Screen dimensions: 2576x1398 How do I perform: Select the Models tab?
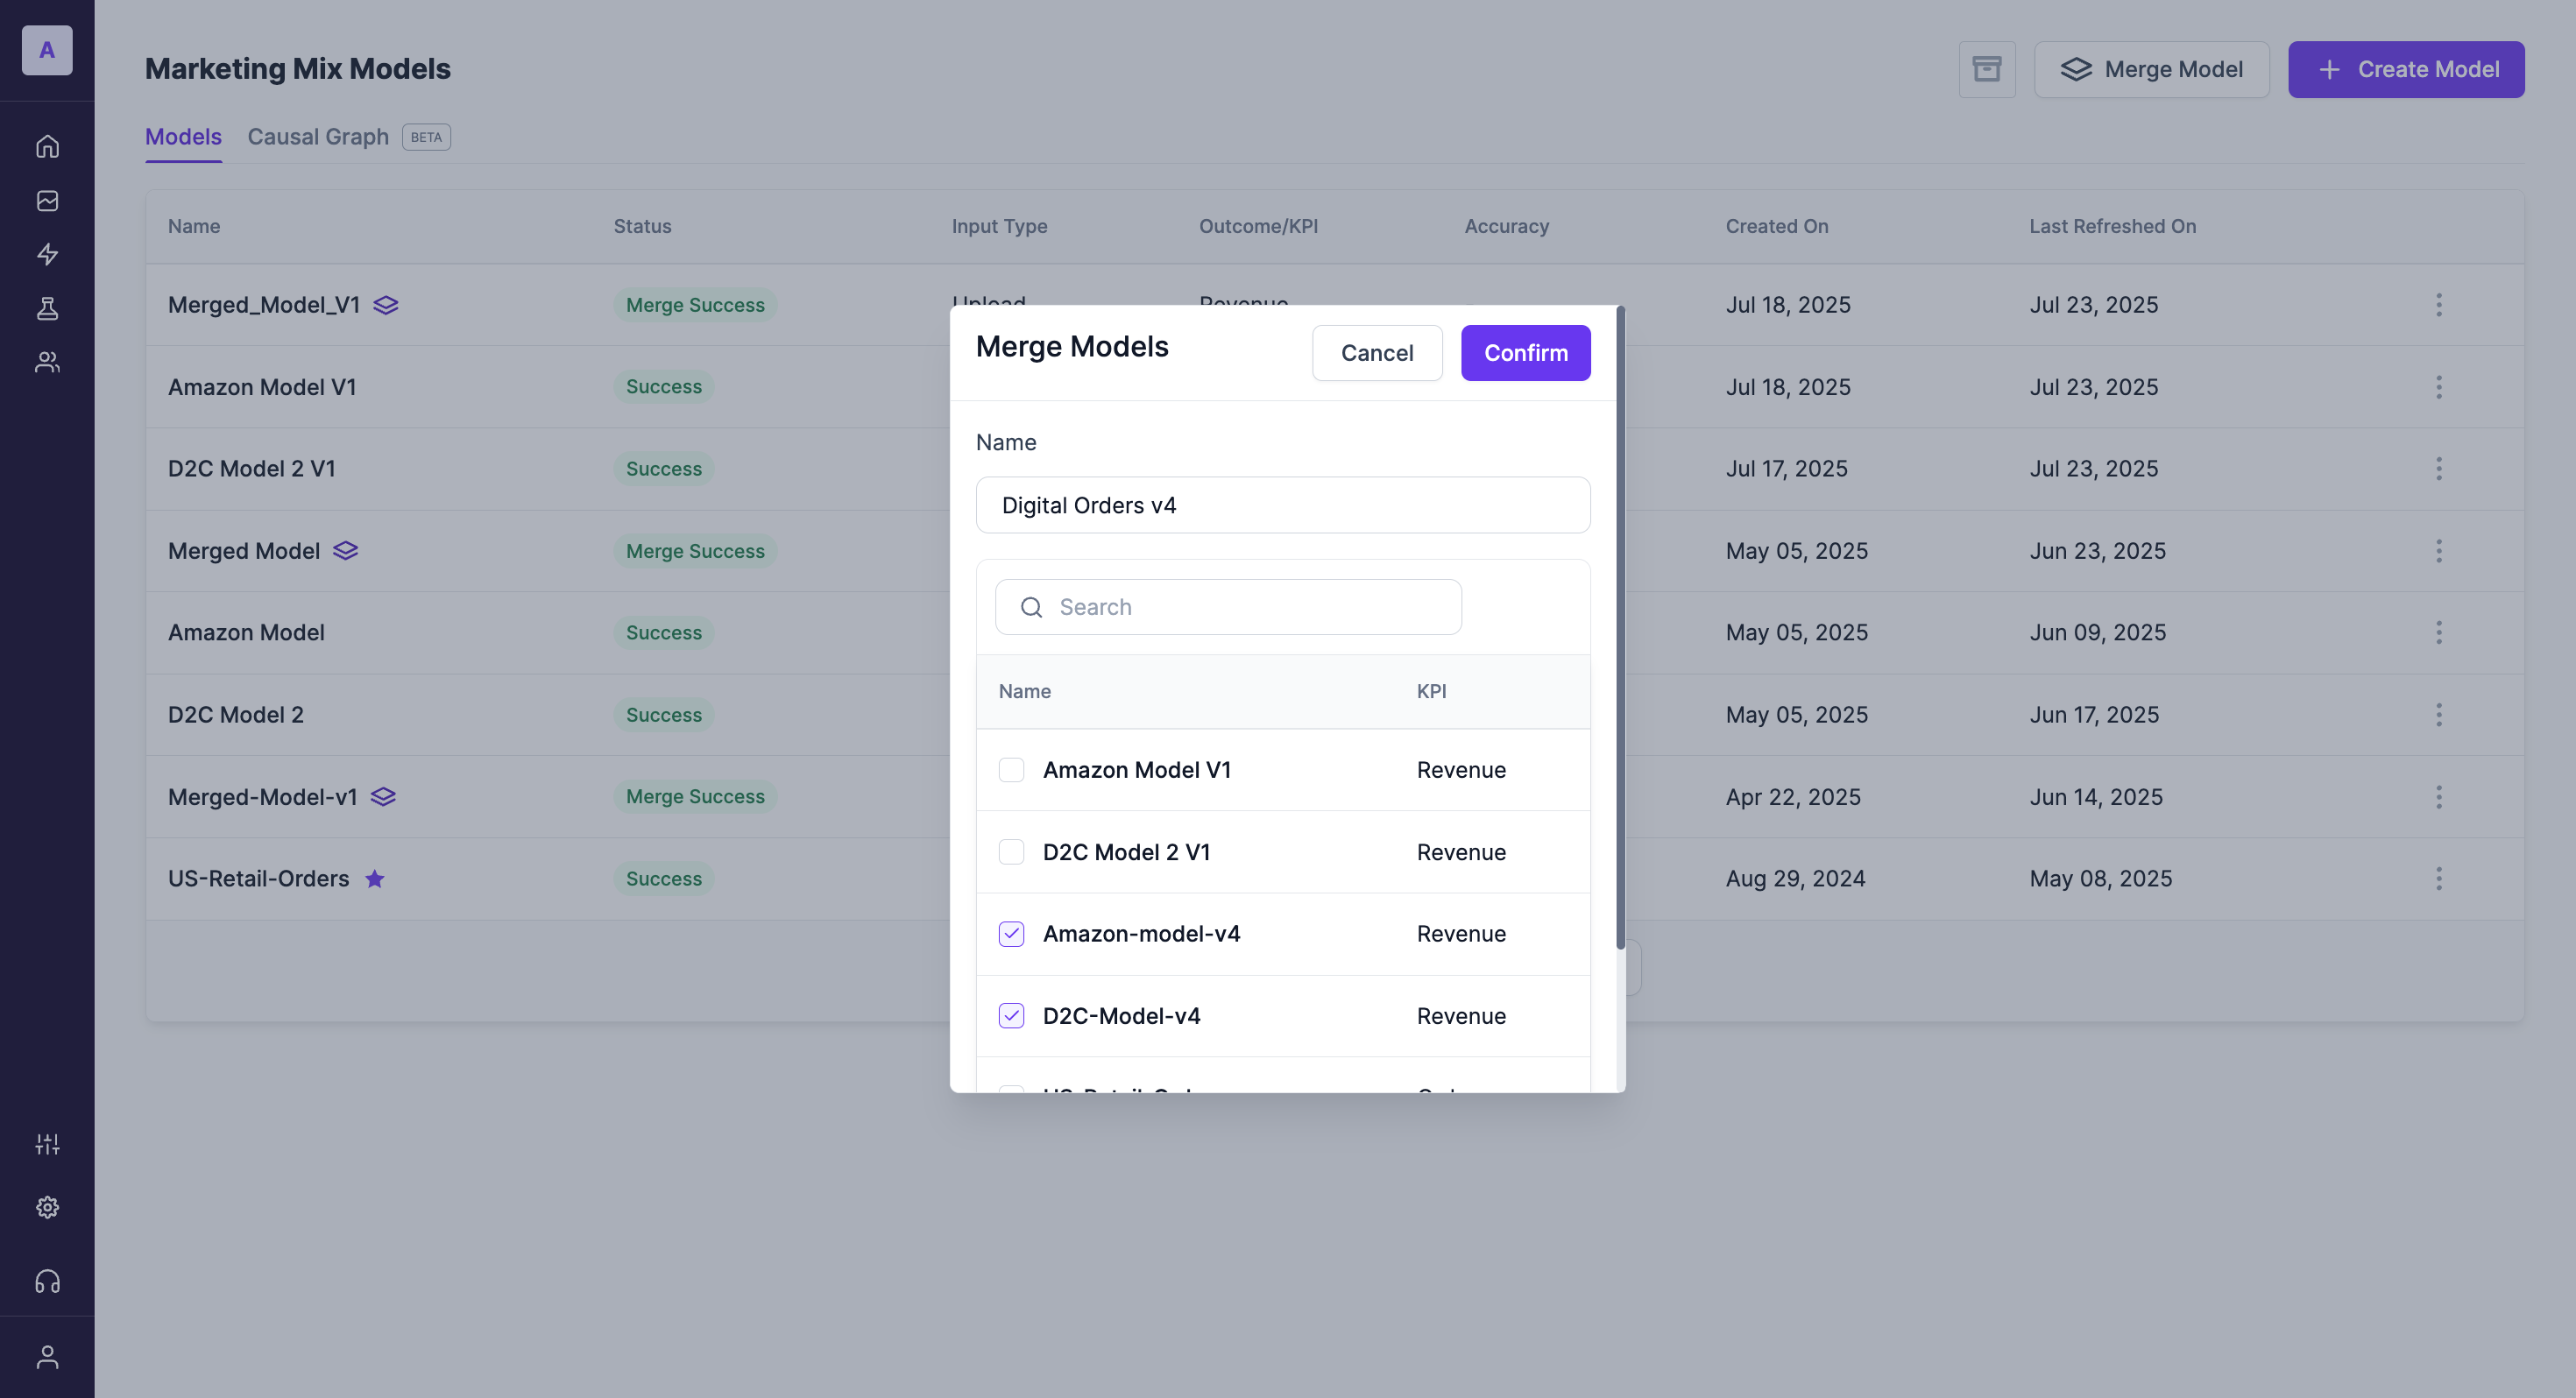[183, 137]
